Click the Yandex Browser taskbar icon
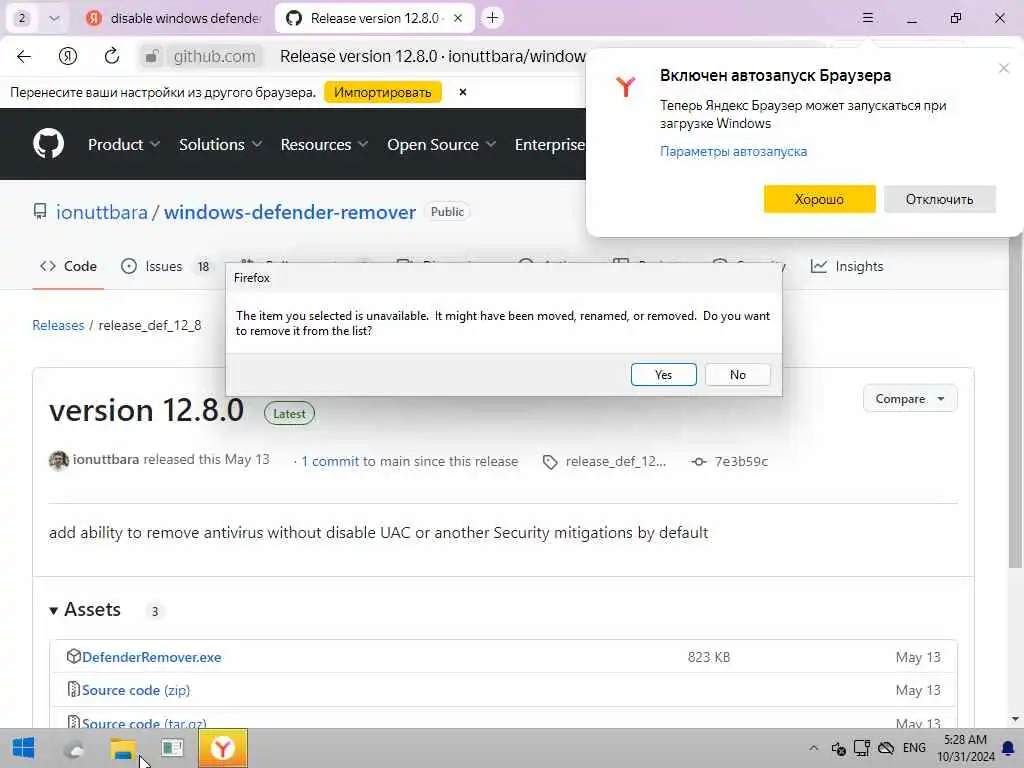Screen dimensions: 1024x768 click(x=223, y=748)
